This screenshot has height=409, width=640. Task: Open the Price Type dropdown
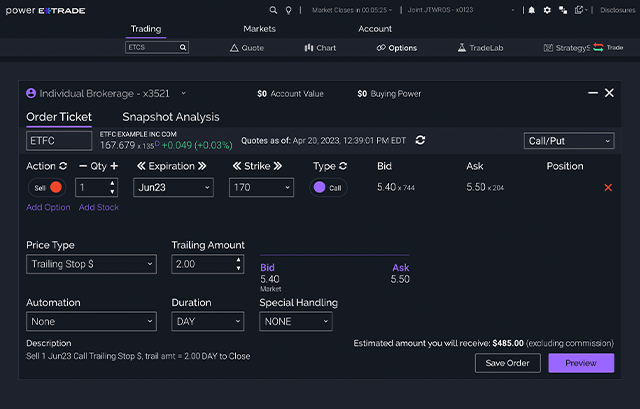click(91, 264)
